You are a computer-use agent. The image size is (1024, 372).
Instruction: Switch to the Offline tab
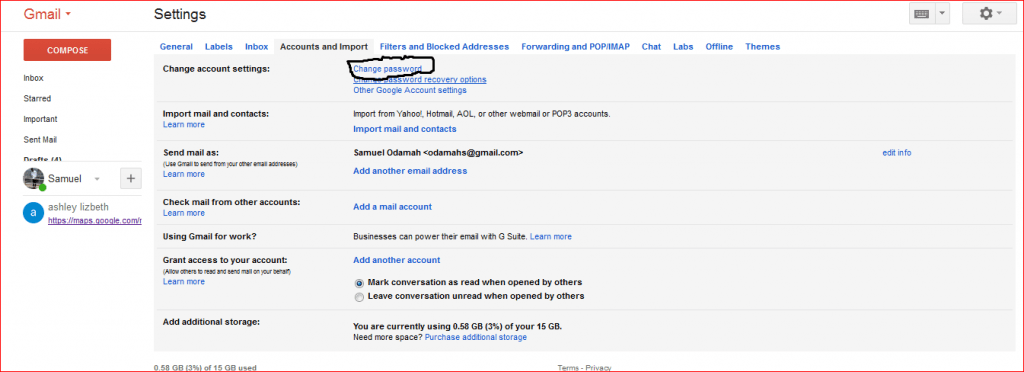[719, 46]
